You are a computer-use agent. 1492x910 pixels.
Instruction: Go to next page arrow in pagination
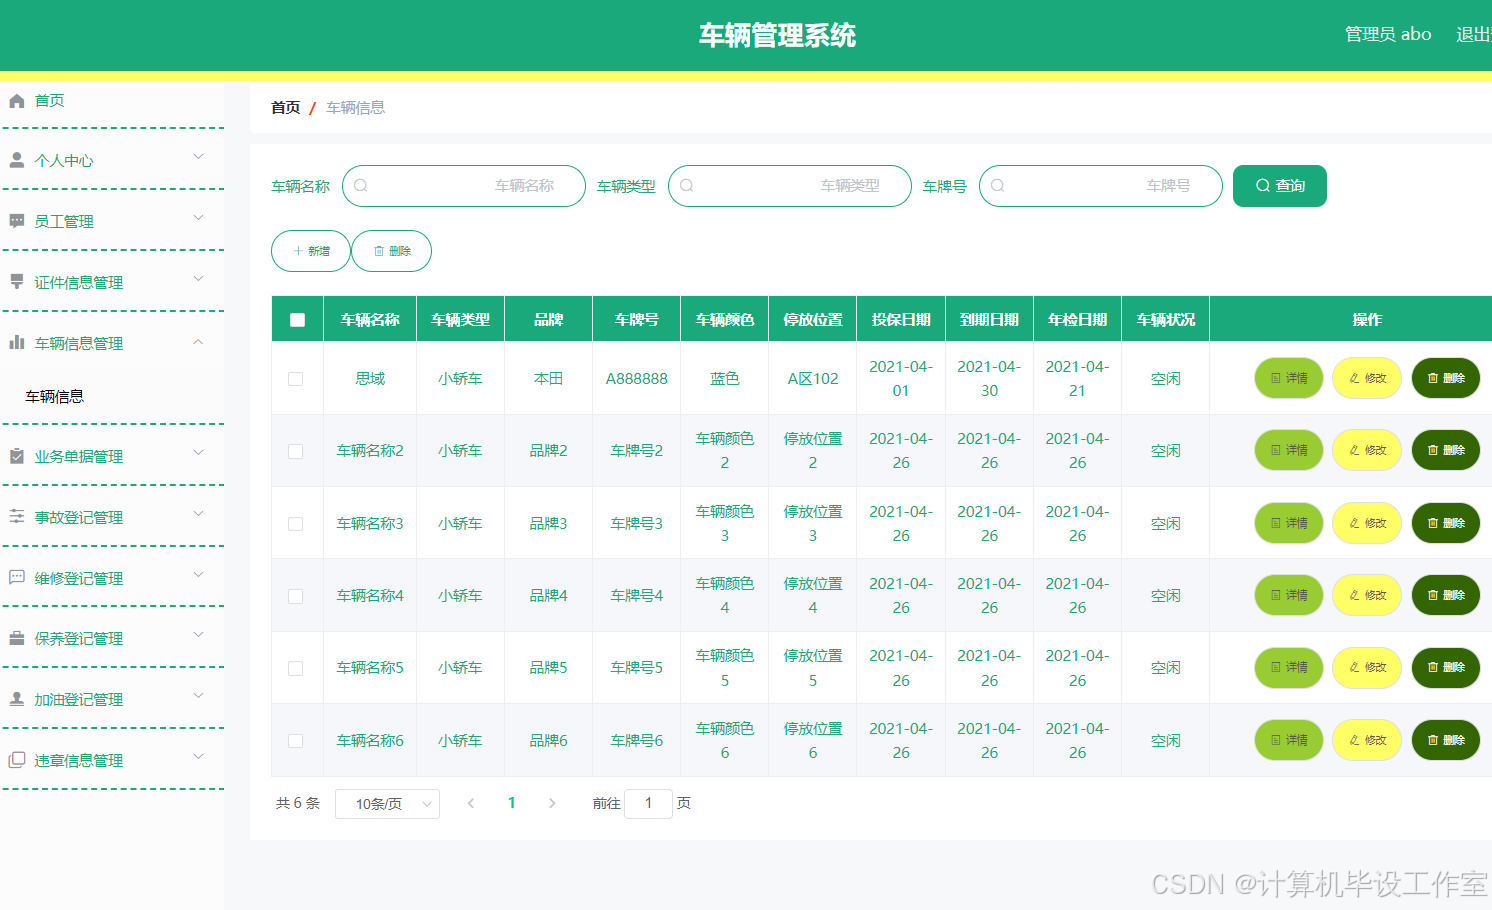(x=552, y=803)
